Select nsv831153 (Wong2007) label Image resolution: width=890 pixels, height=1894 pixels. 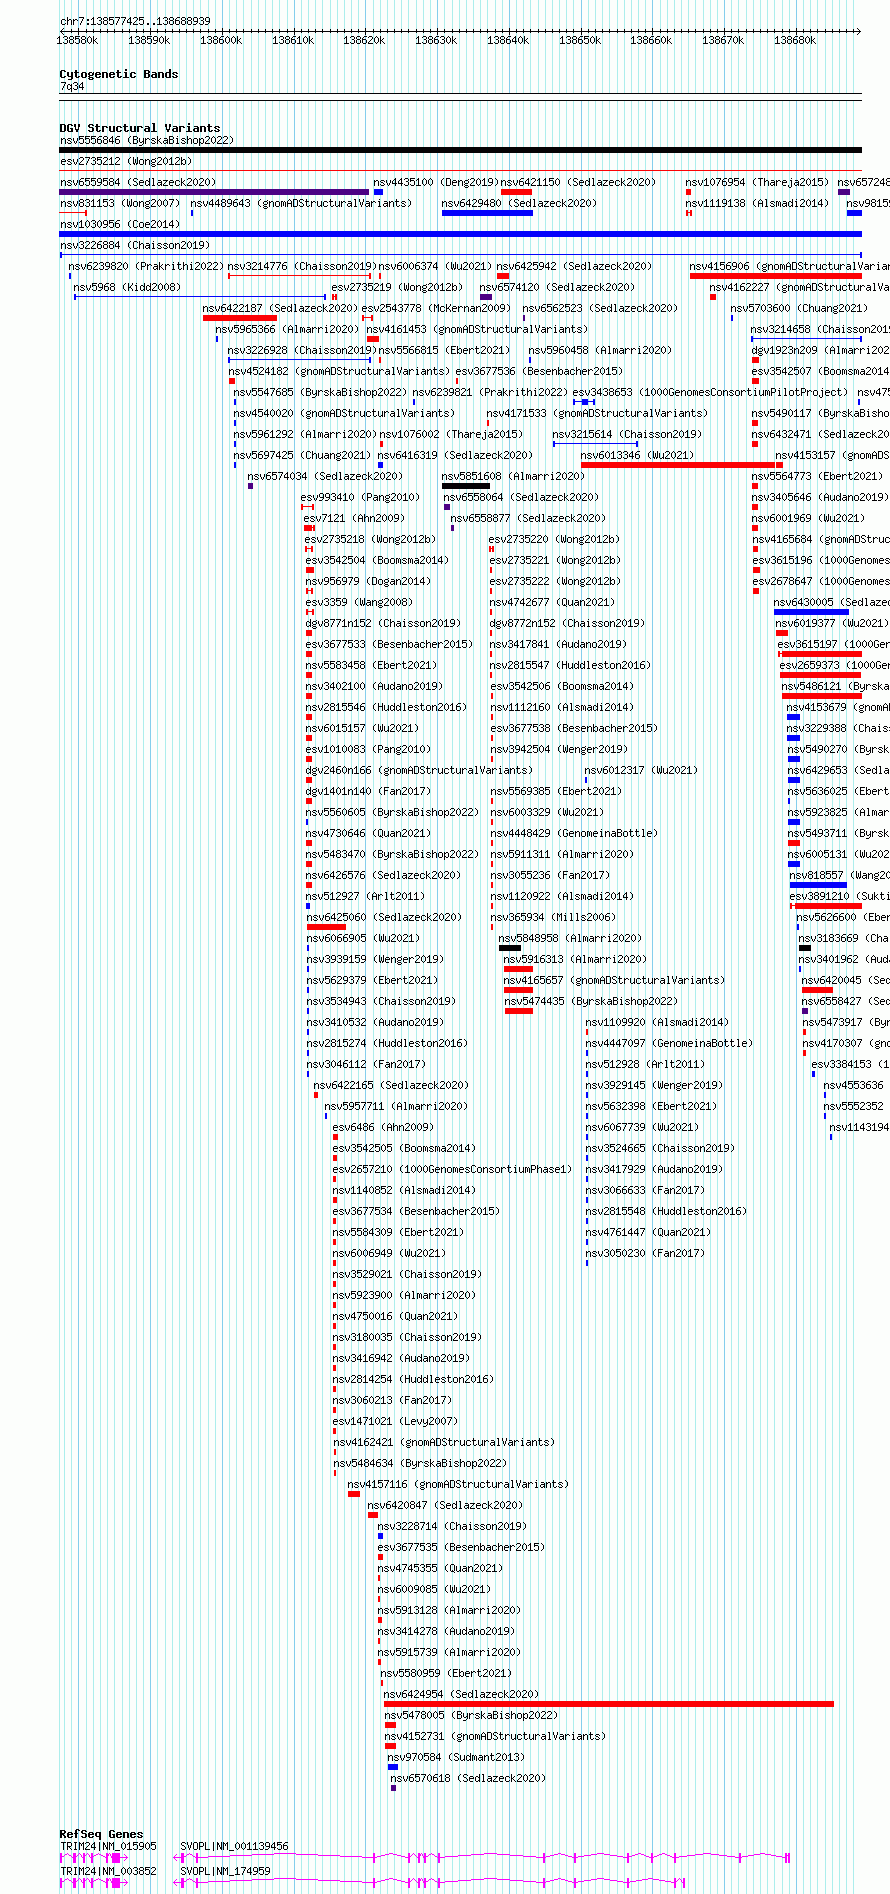click(120, 204)
